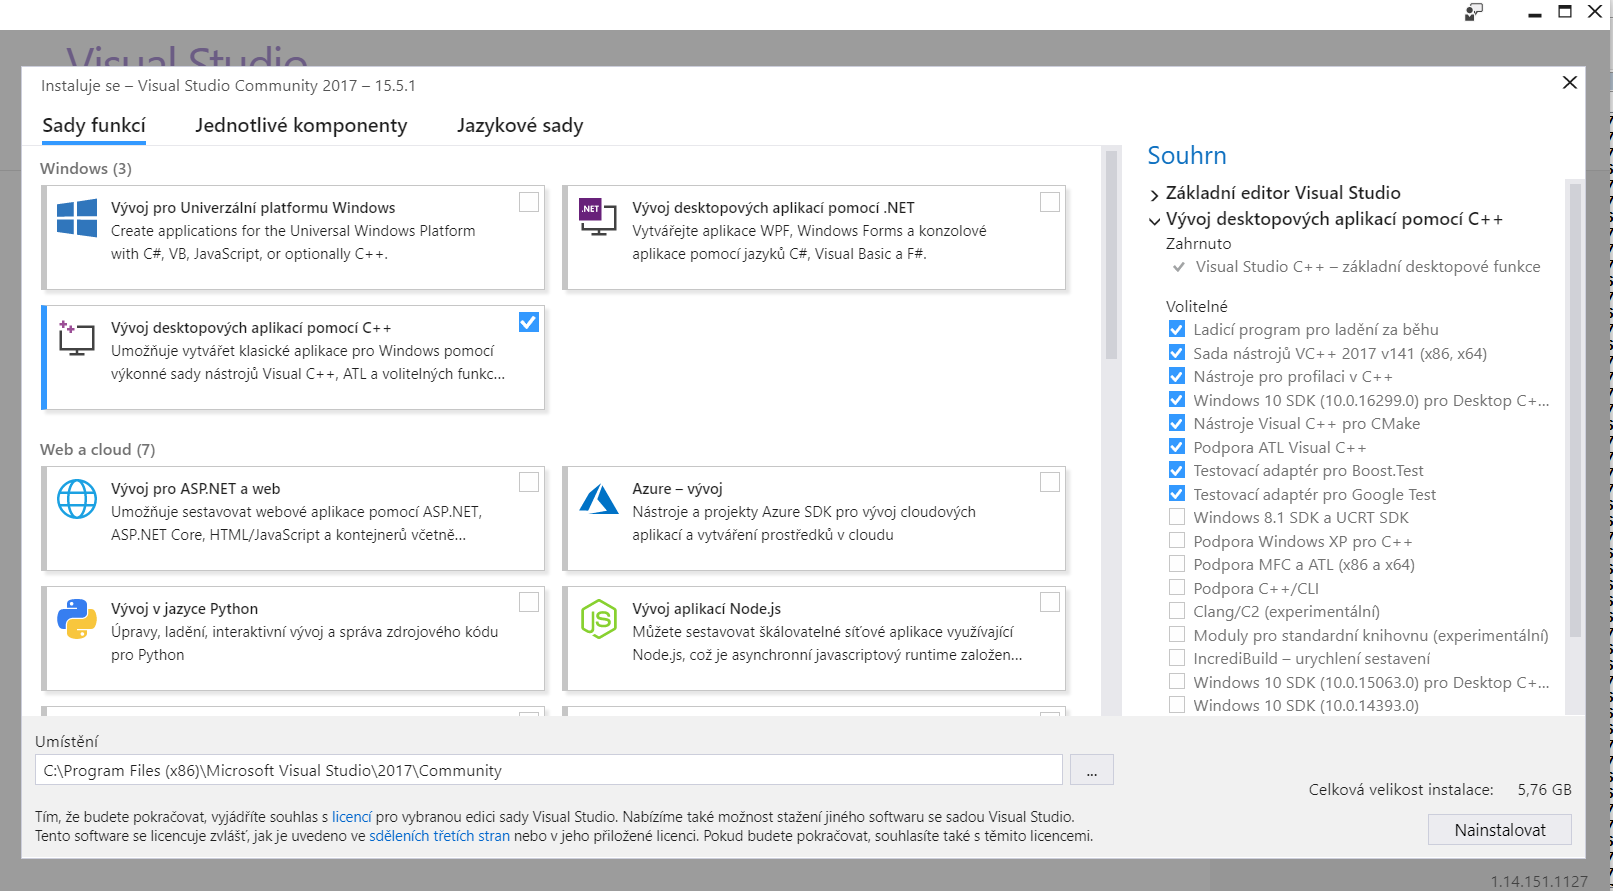Image resolution: width=1613 pixels, height=891 pixels.
Task: Check the Vývoj v jazyce Python checkbox
Action: [x=529, y=602]
